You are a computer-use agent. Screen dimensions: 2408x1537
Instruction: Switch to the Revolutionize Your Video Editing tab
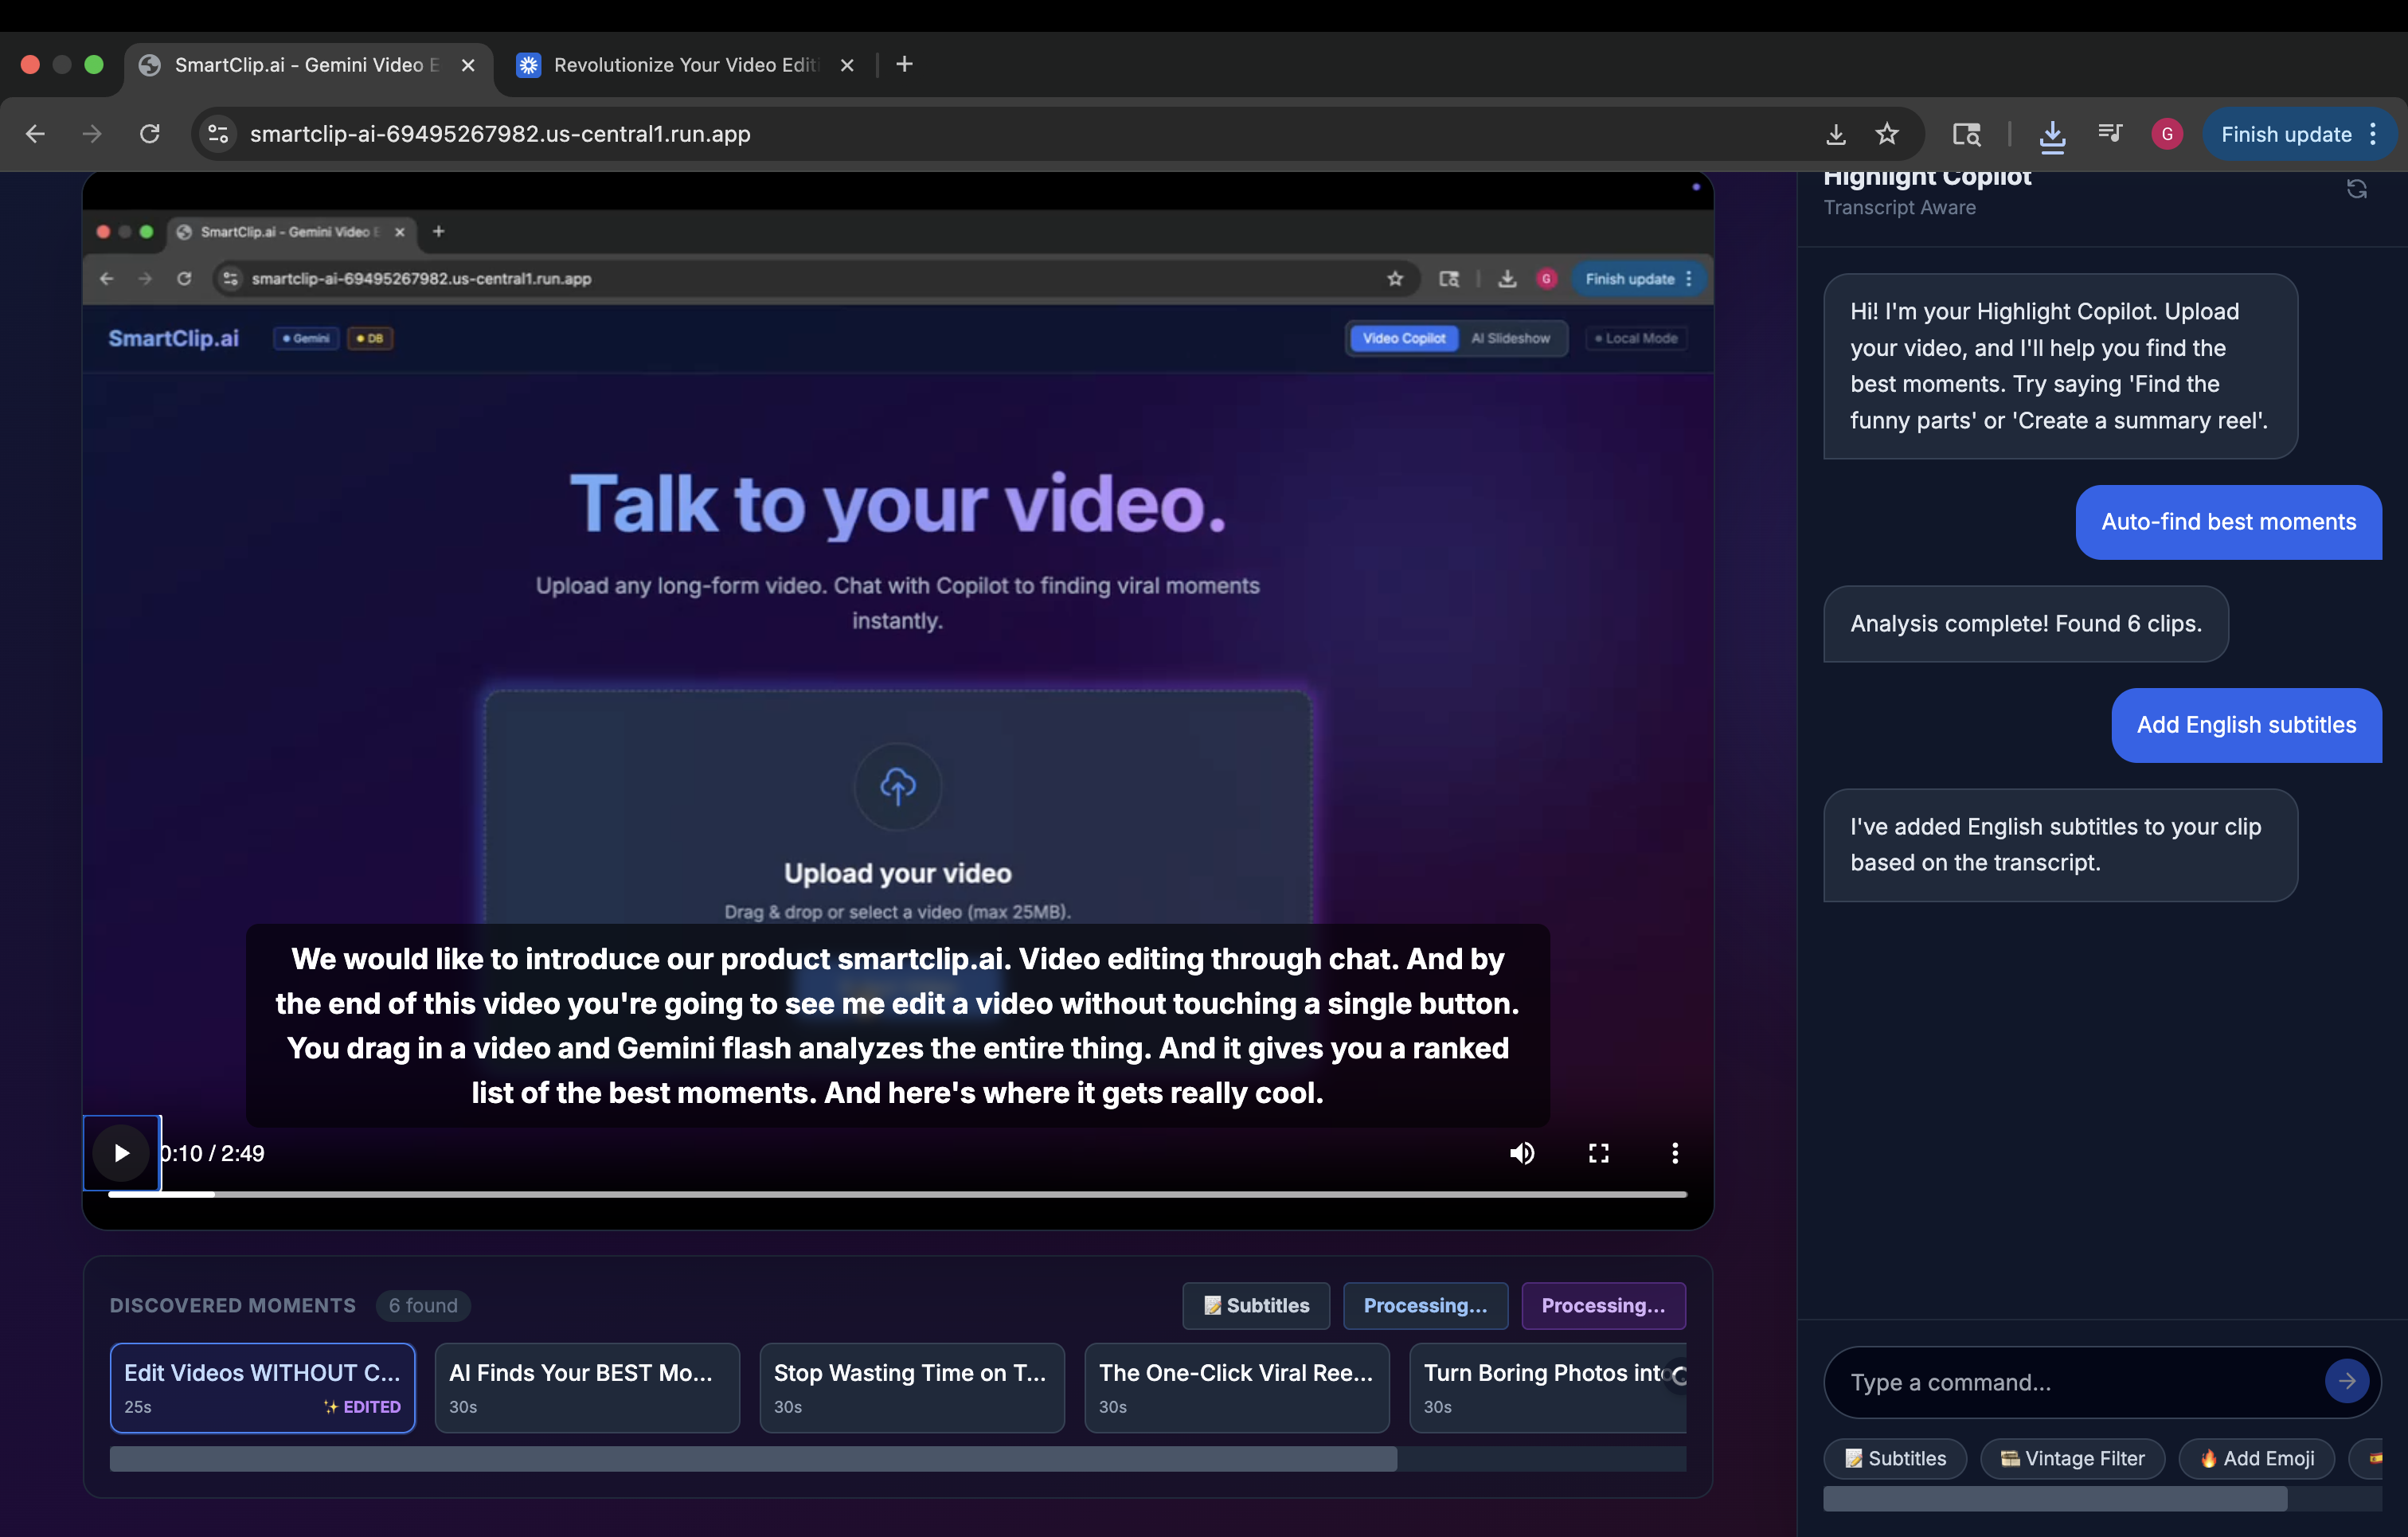pyautogui.click(x=685, y=65)
